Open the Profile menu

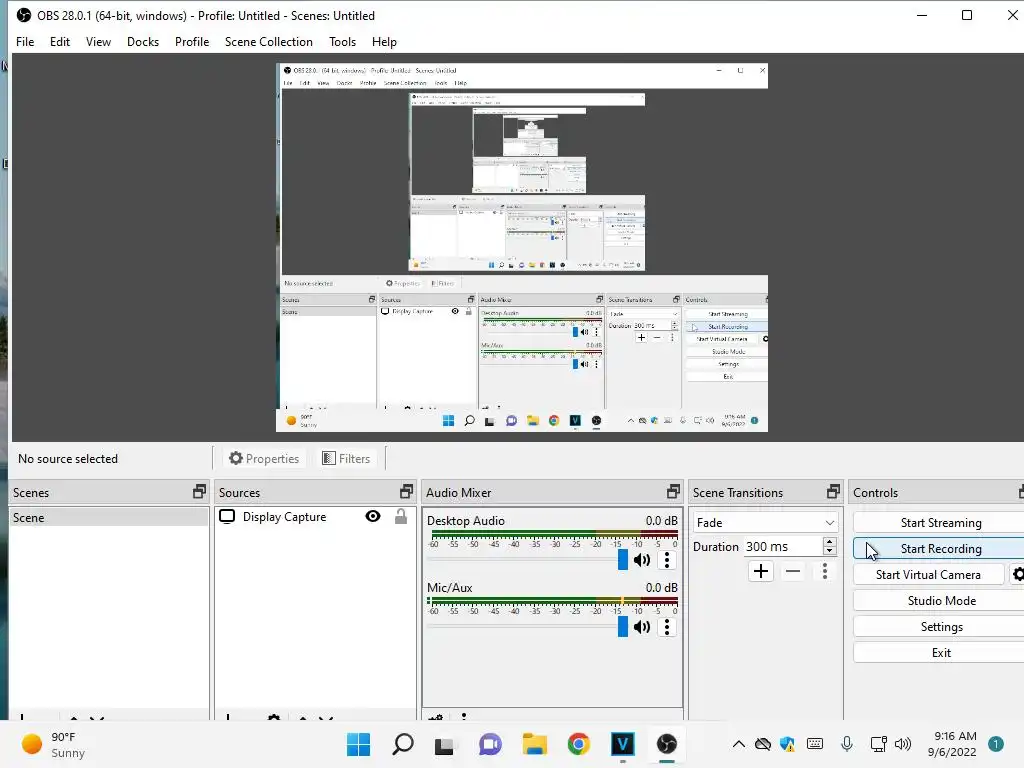point(192,42)
